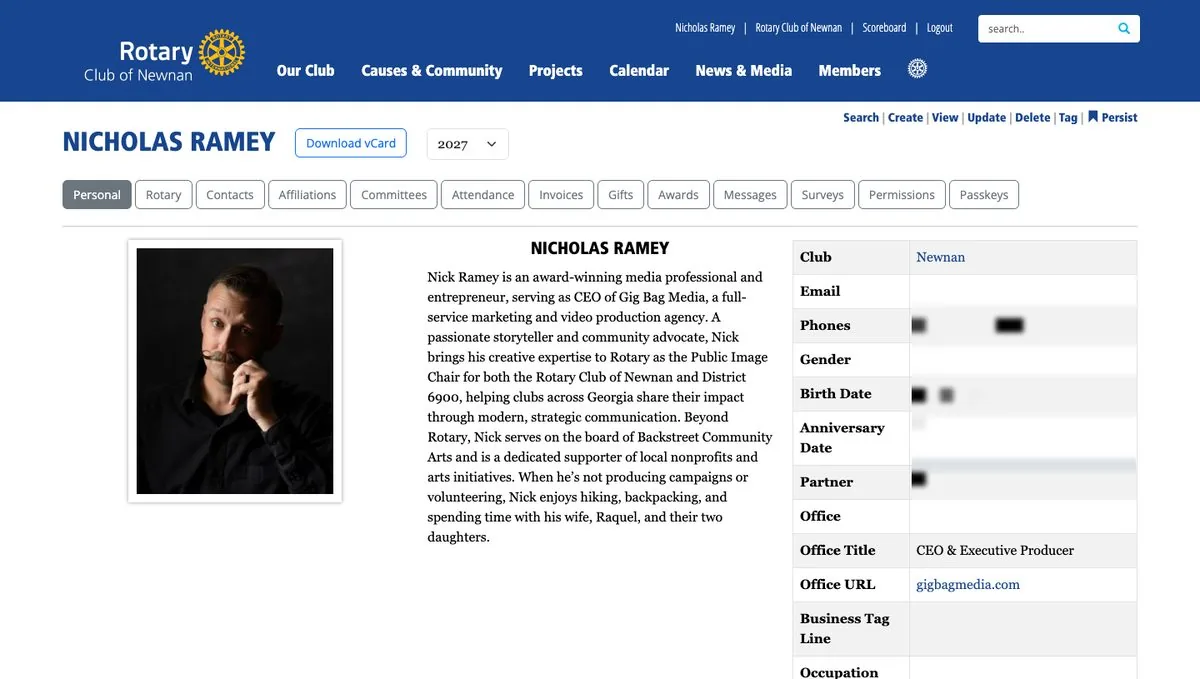The width and height of the screenshot is (1200, 679).
Task: Click the Persist bookmark icon
Action: click(x=1093, y=117)
